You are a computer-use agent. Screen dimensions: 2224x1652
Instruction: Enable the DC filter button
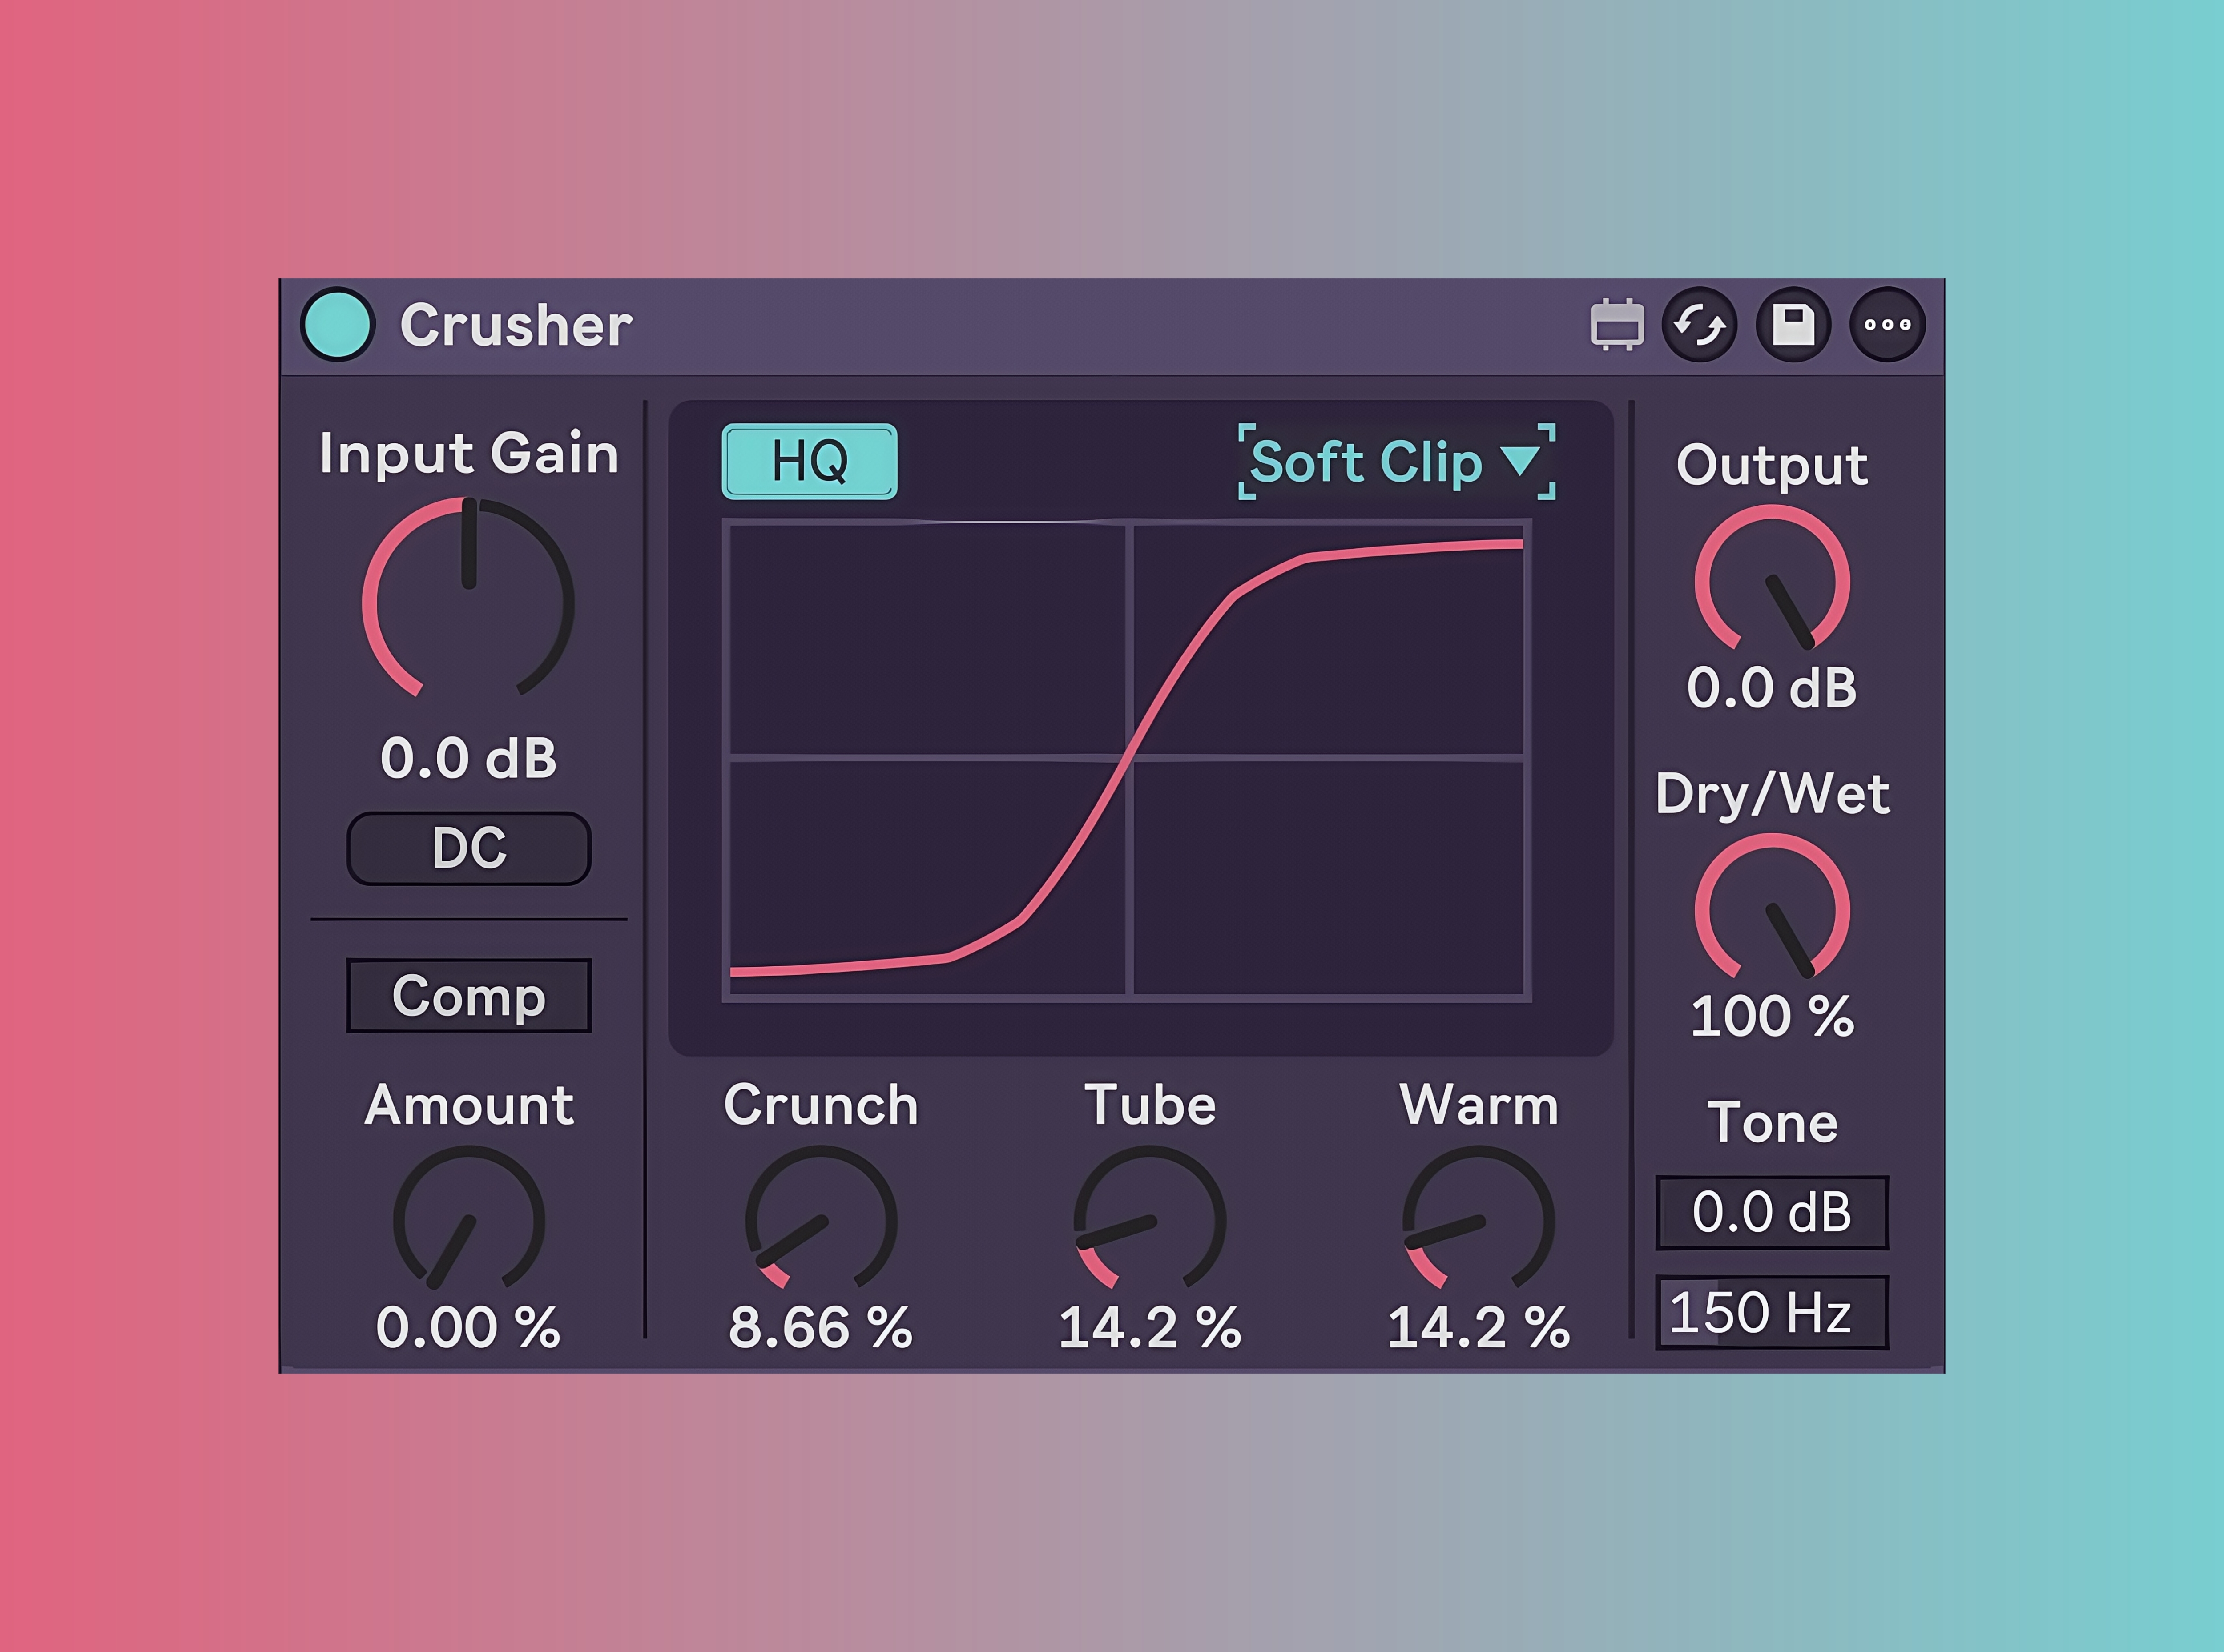click(468, 848)
